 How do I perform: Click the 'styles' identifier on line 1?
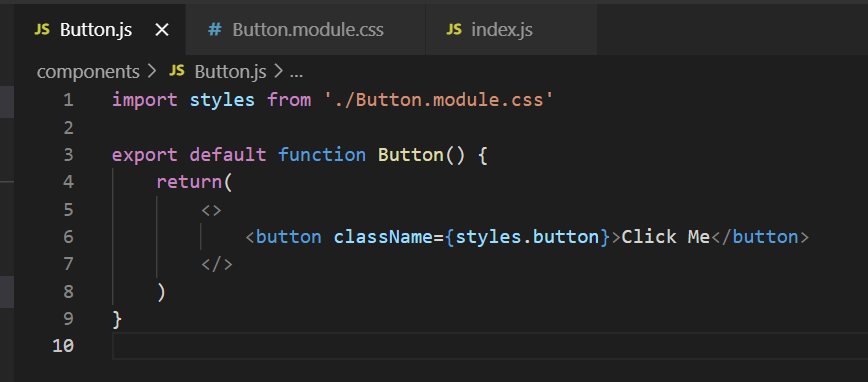(x=222, y=100)
